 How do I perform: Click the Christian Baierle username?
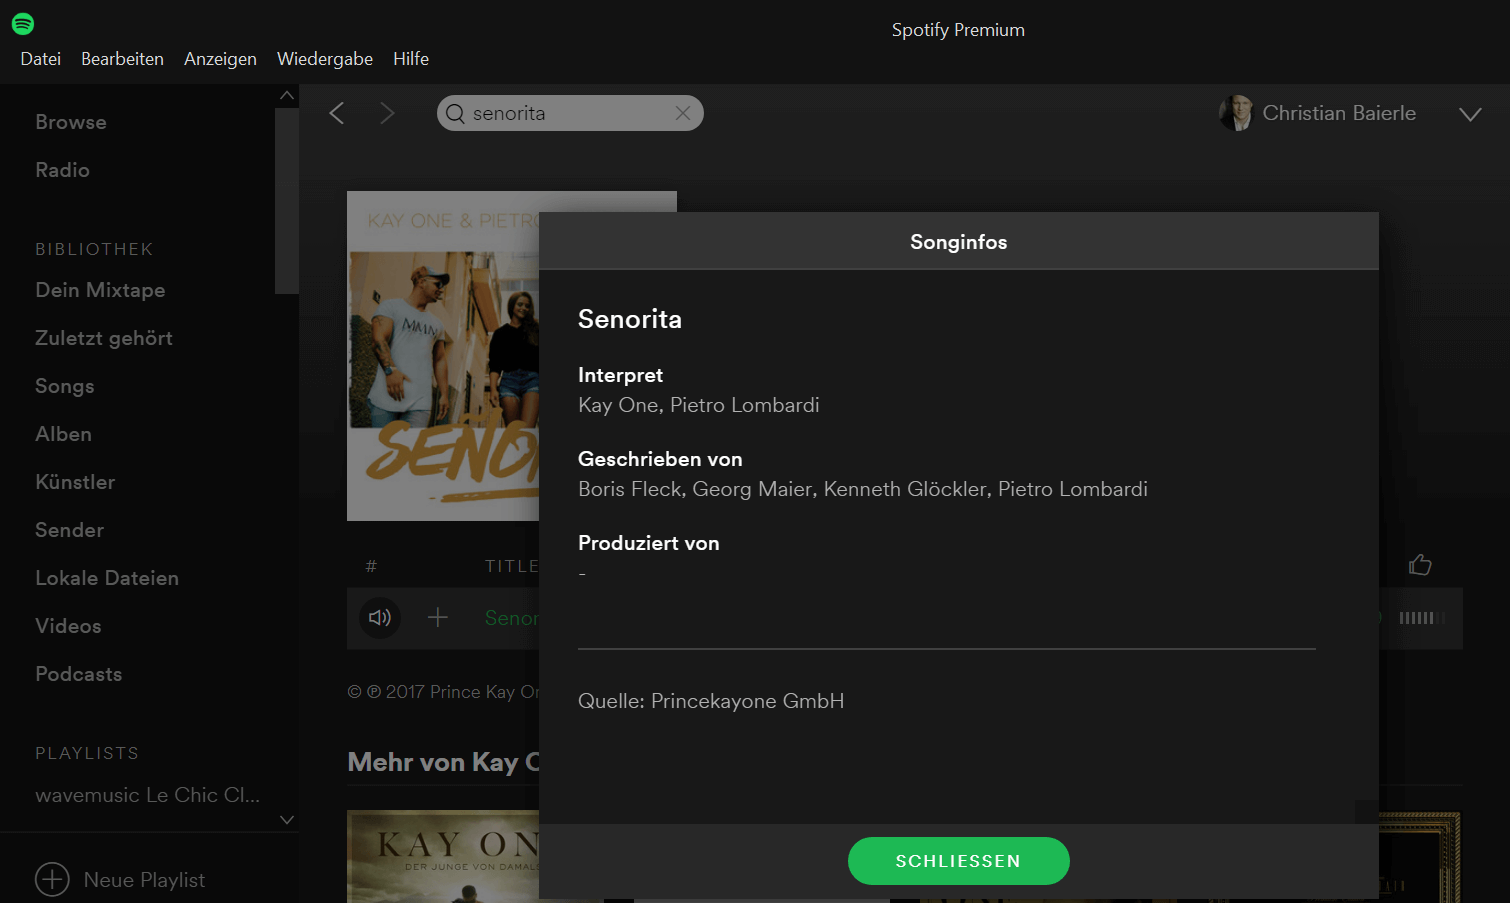[1339, 113]
